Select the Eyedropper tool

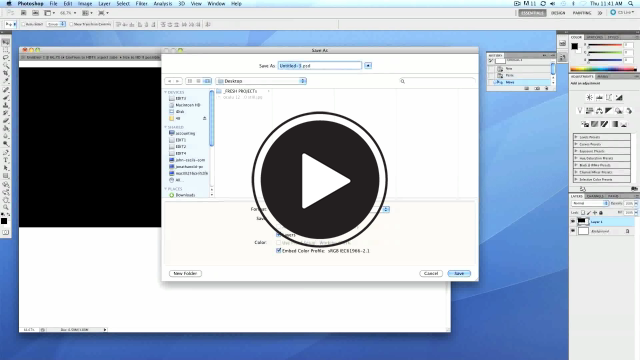pos(6,81)
